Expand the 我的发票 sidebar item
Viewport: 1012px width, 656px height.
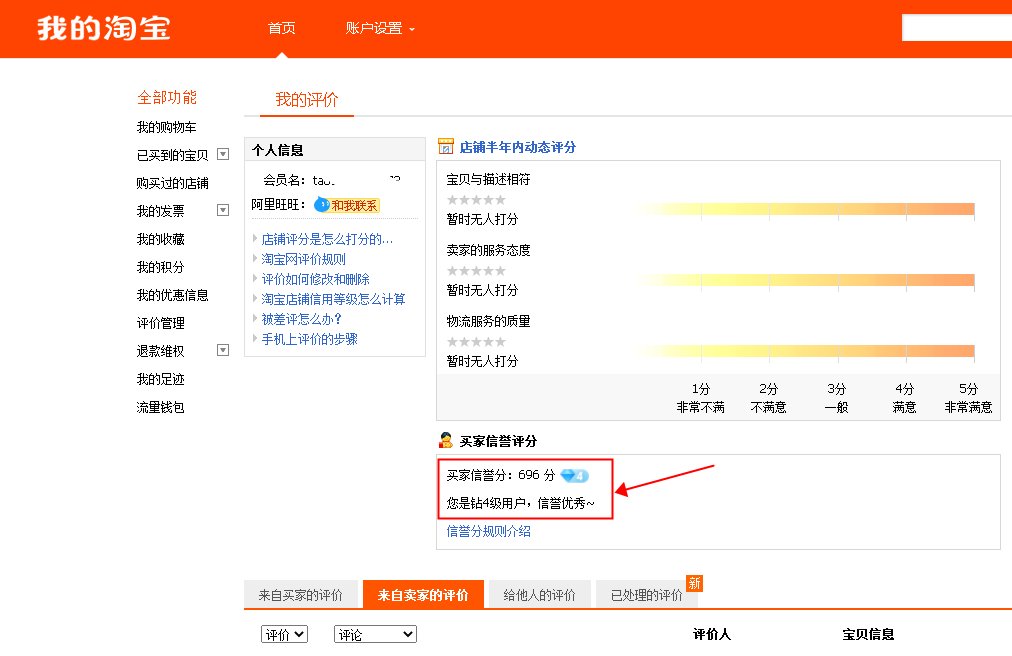coord(223,211)
